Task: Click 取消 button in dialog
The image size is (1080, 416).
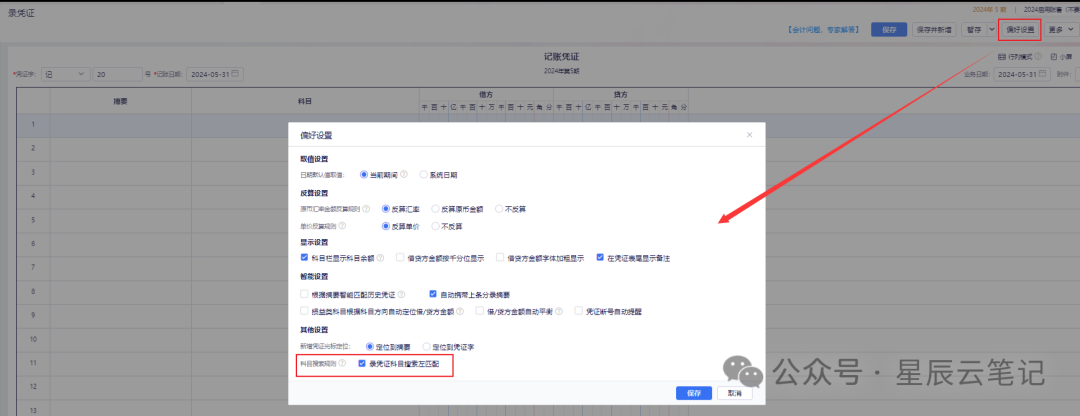Action: [734, 393]
